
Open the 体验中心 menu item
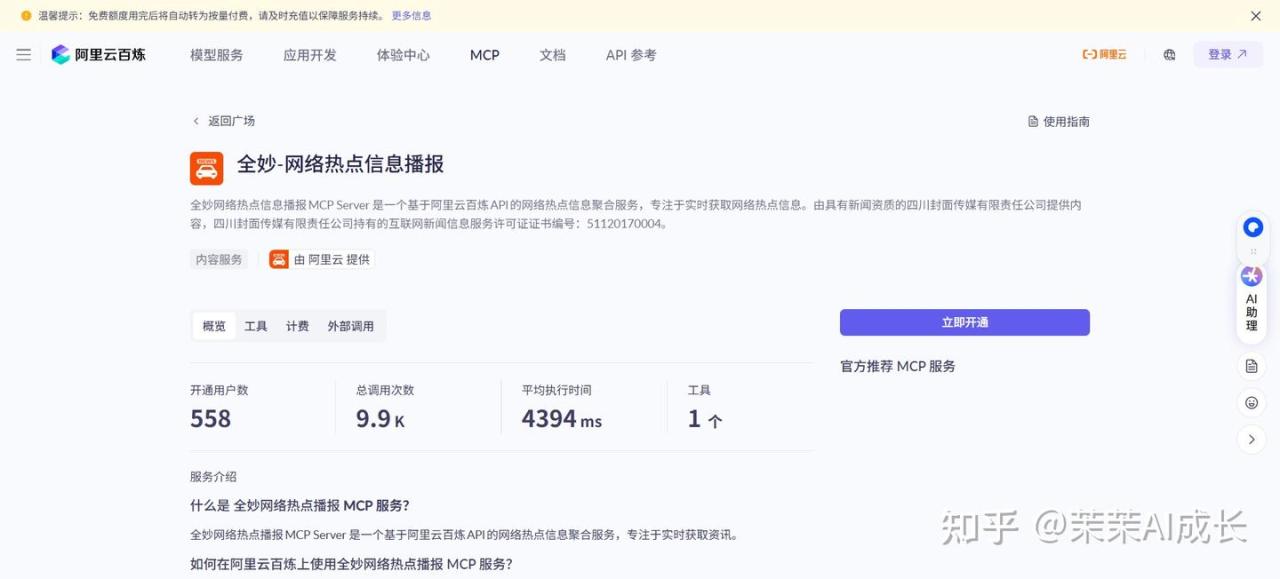(x=403, y=55)
